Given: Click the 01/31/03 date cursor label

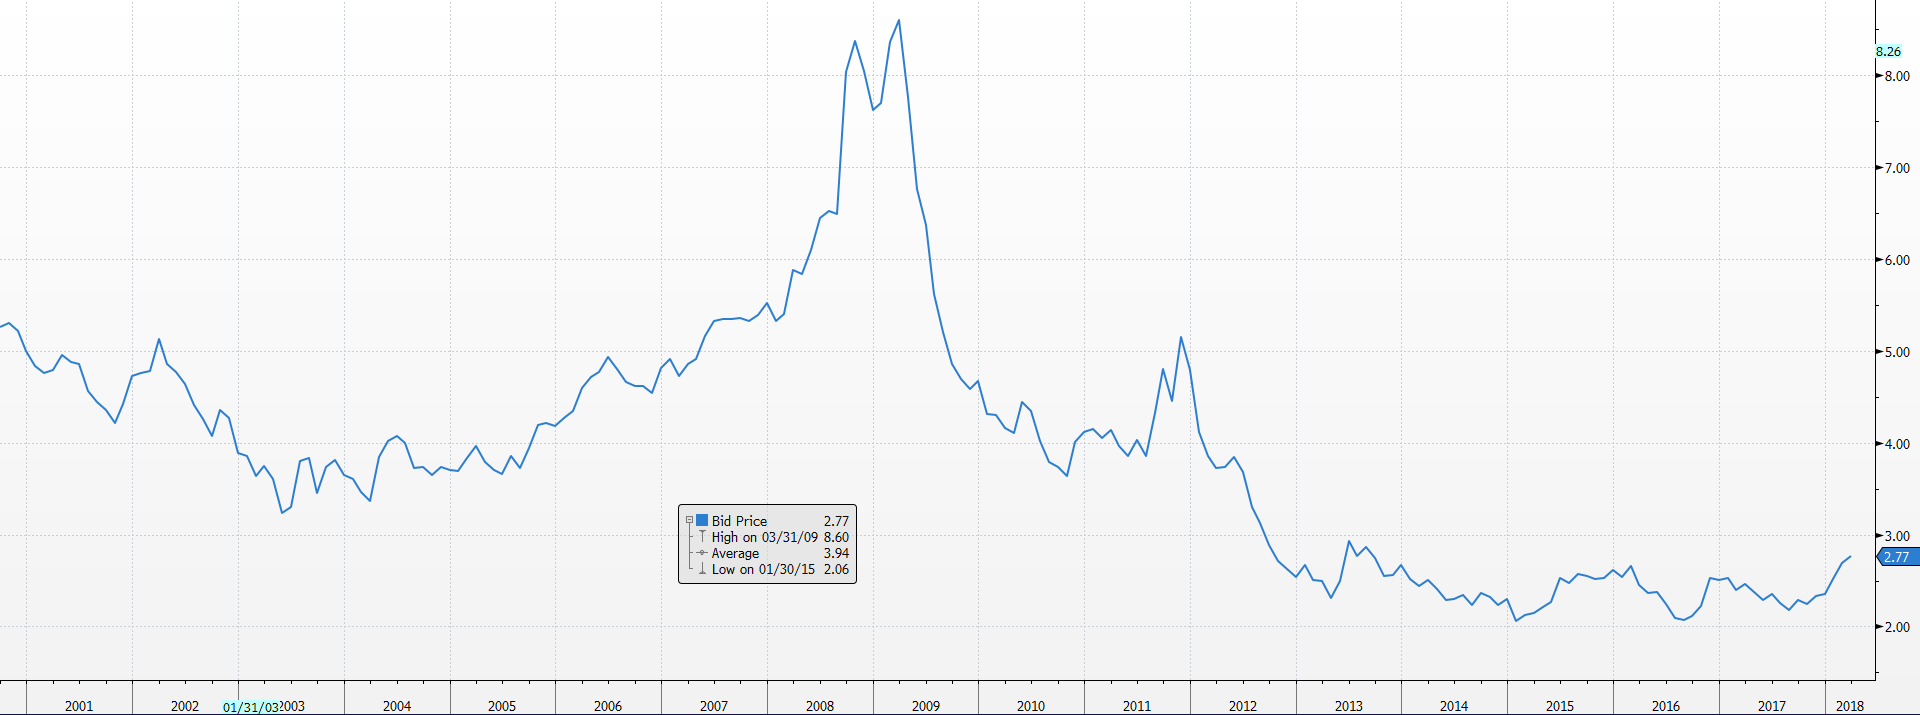Looking at the screenshot, I should click(250, 707).
